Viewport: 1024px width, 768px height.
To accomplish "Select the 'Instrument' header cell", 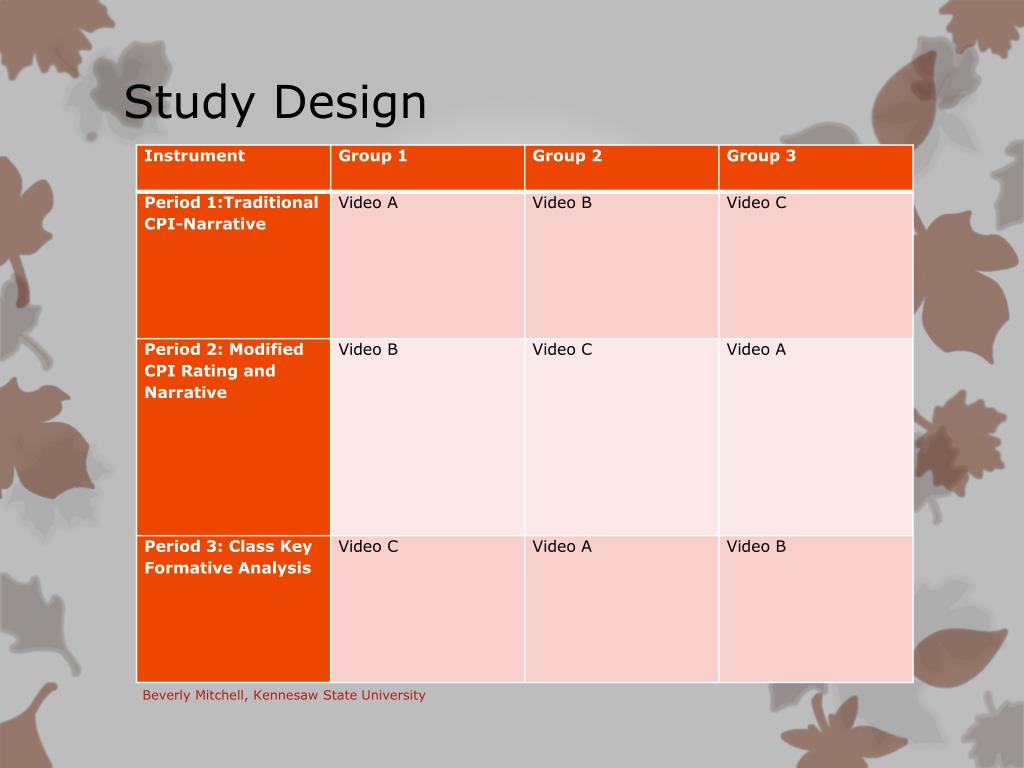I will click(x=233, y=168).
